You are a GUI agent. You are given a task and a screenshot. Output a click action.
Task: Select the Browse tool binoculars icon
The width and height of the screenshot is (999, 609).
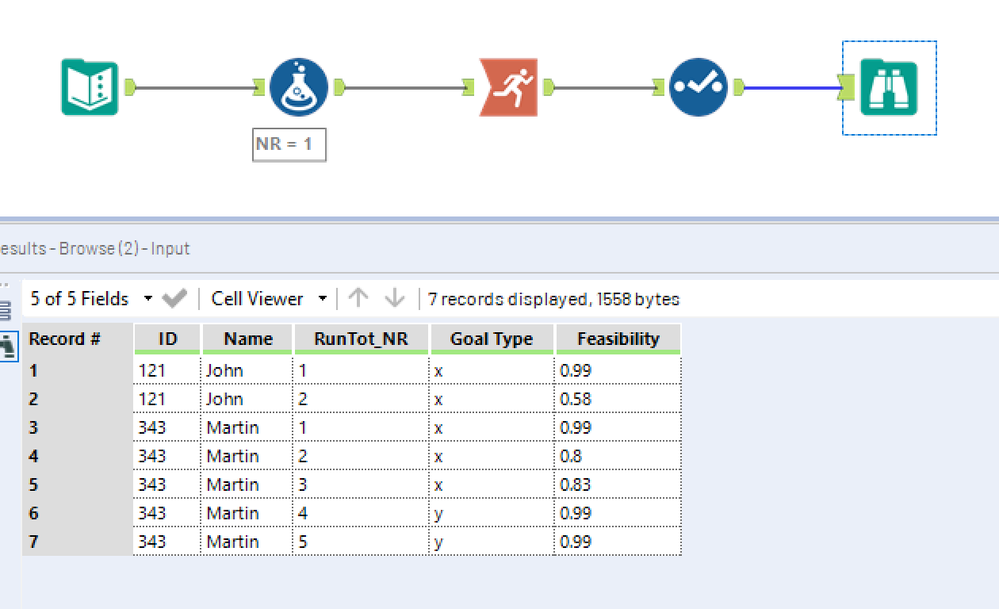pyautogui.click(x=889, y=87)
